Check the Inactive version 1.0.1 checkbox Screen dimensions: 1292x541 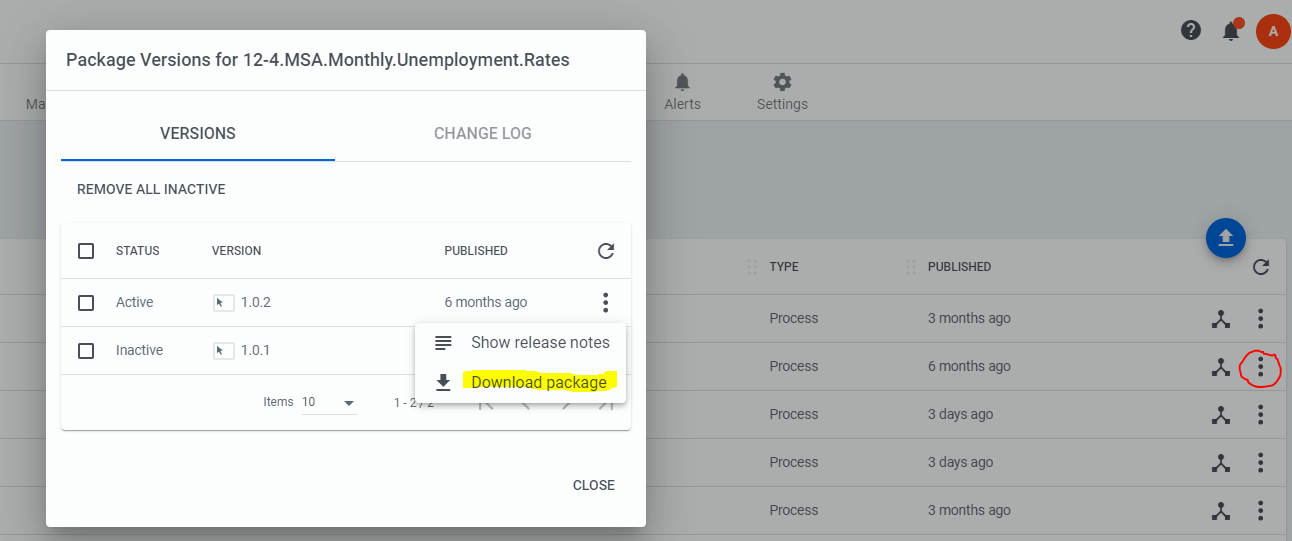pyautogui.click(x=86, y=351)
